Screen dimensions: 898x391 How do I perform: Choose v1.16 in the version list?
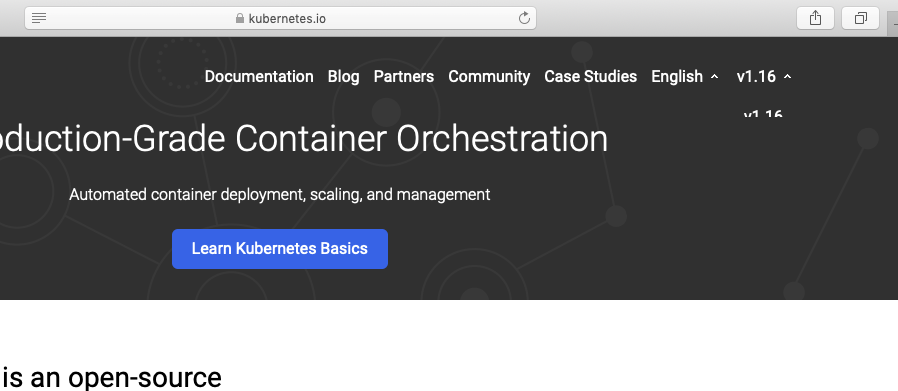tap(763, 113)
